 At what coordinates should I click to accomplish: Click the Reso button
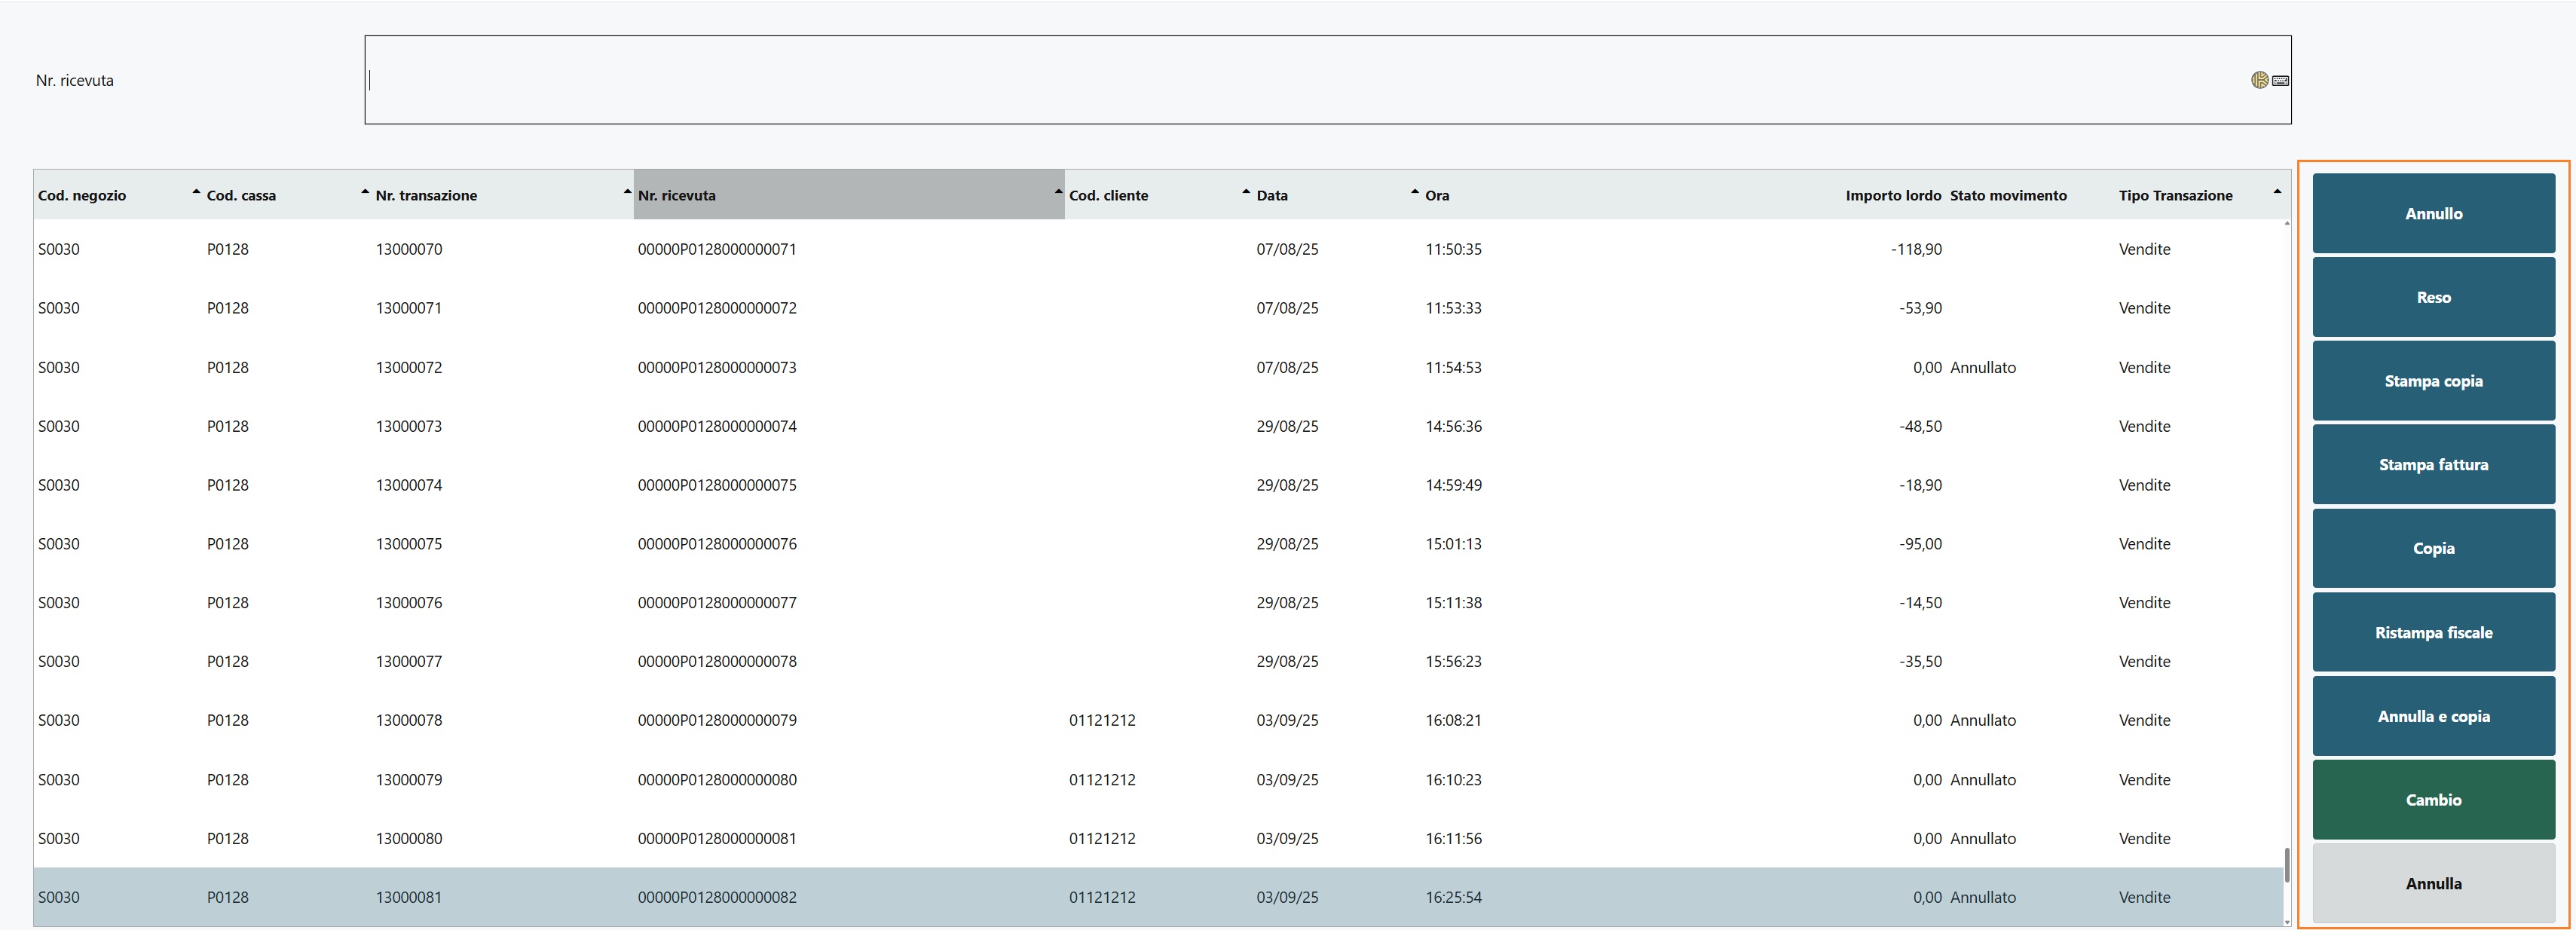point(2433,297)
